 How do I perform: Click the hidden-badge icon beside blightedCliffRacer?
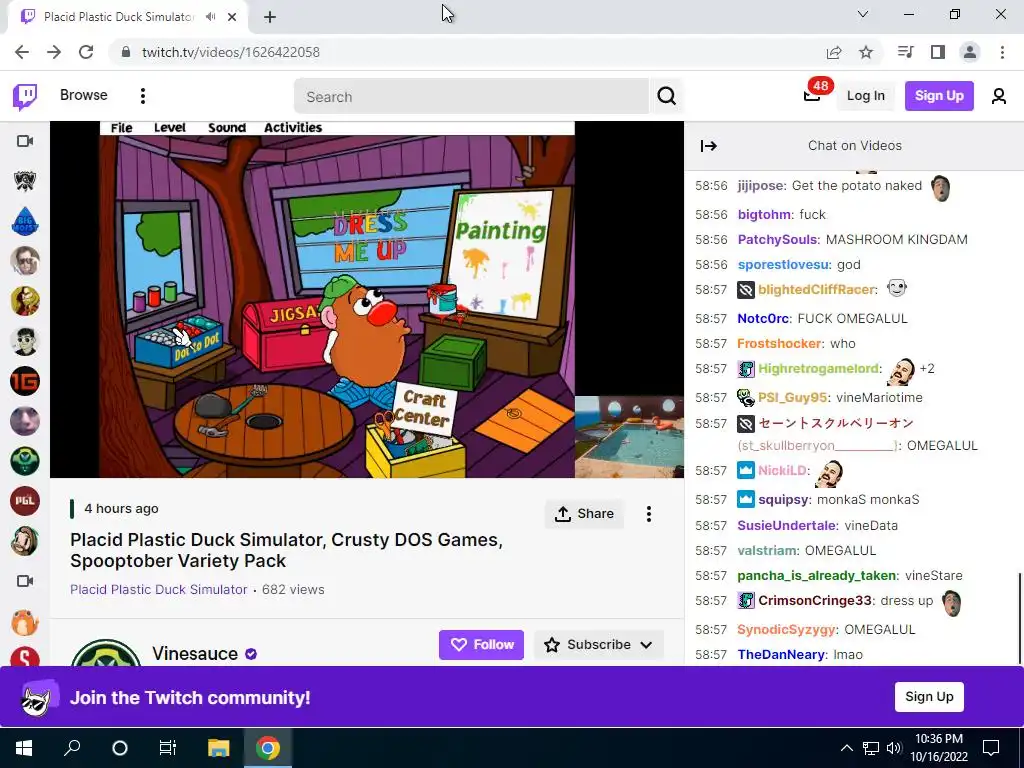point(746,290)
